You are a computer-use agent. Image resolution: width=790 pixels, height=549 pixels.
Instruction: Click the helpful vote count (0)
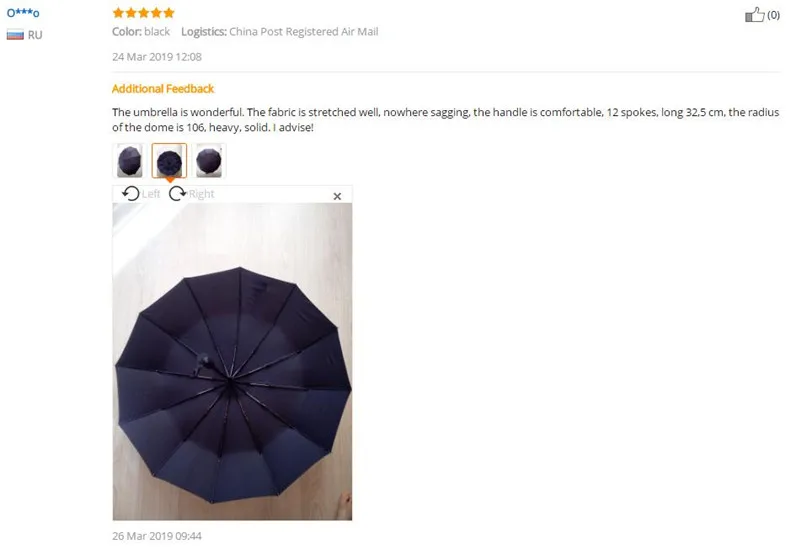773,15
